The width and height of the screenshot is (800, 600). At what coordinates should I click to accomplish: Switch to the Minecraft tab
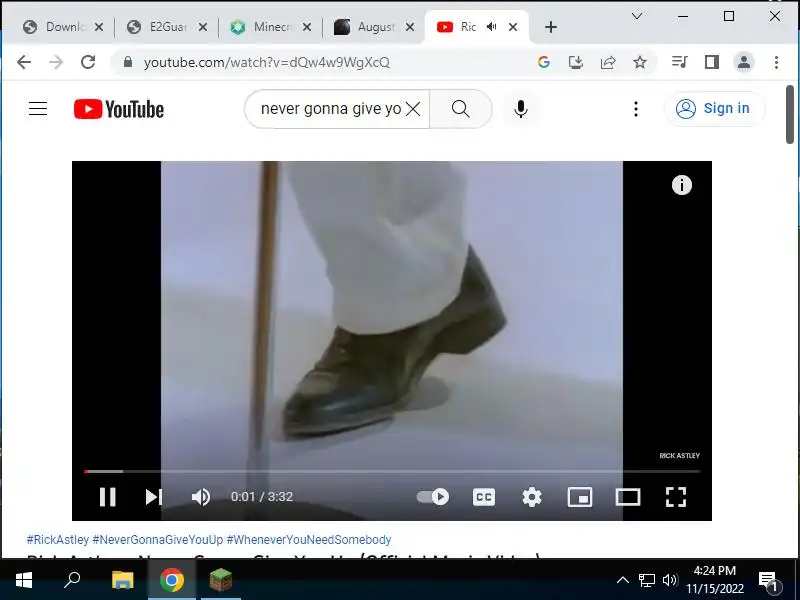(271, 27)
